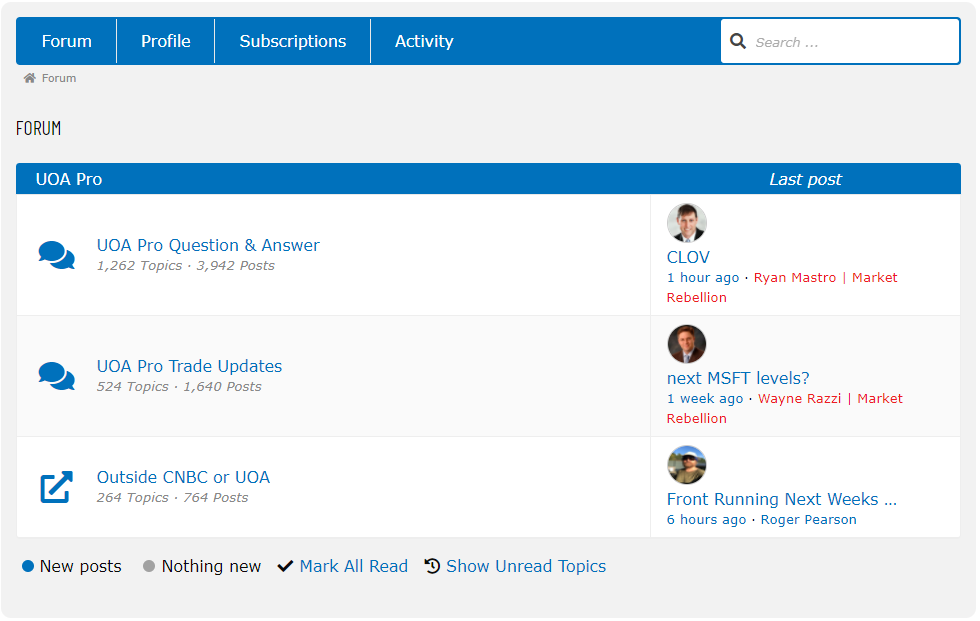This screenshot has height=621, width=980.
Task: Open the CLOV last post
Action: coord(688,257)
